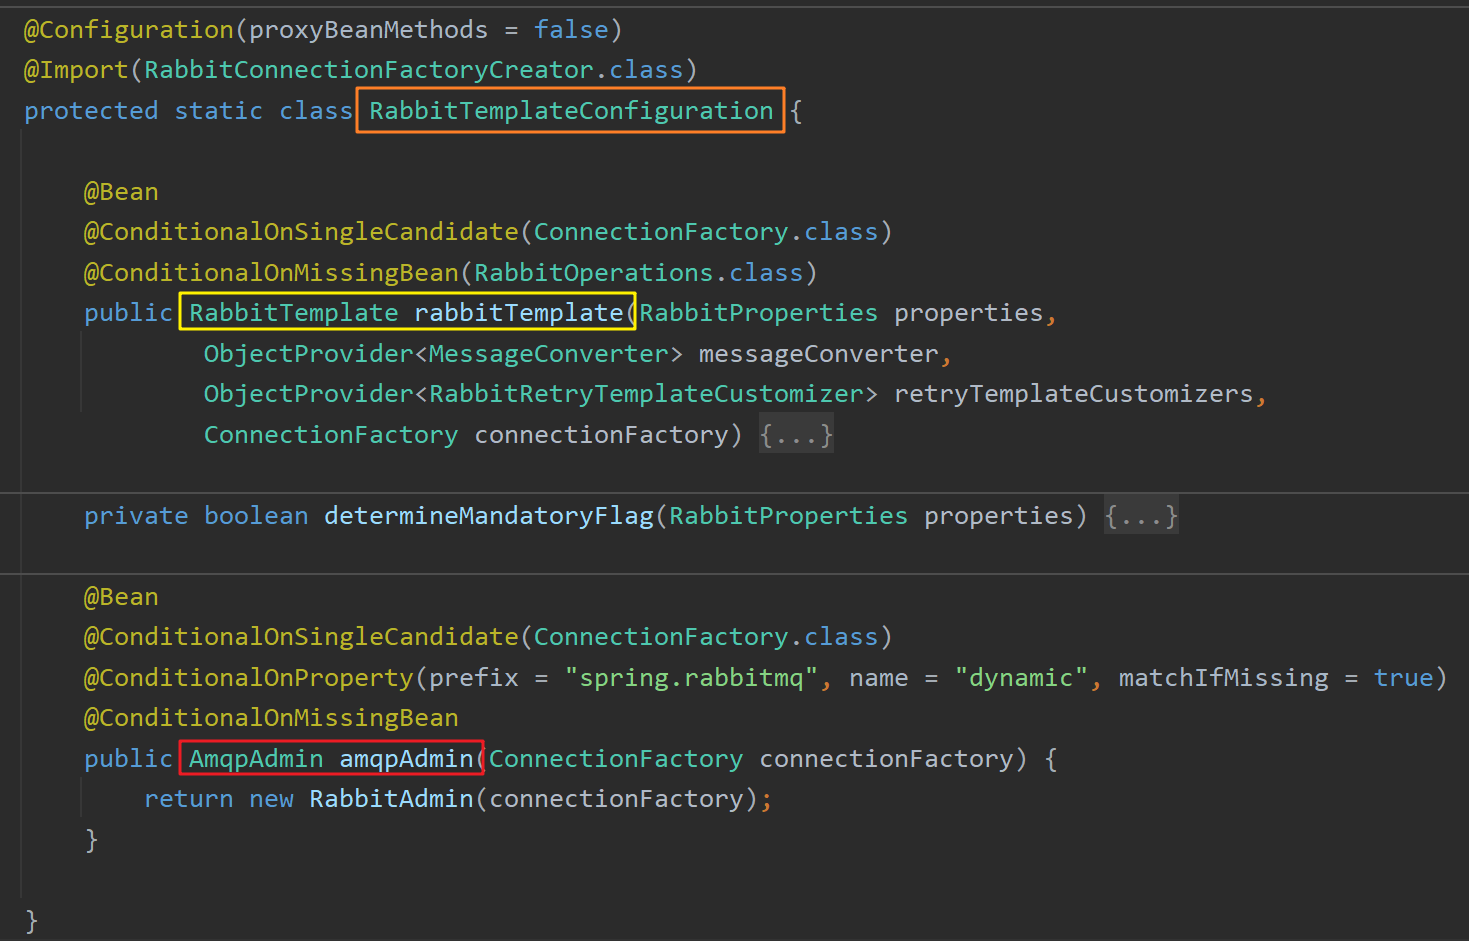The image size is (1469, 941).
Task: Click RabbitConnectionFactoryCreator.class reference
Action: [x=414, y=70]
